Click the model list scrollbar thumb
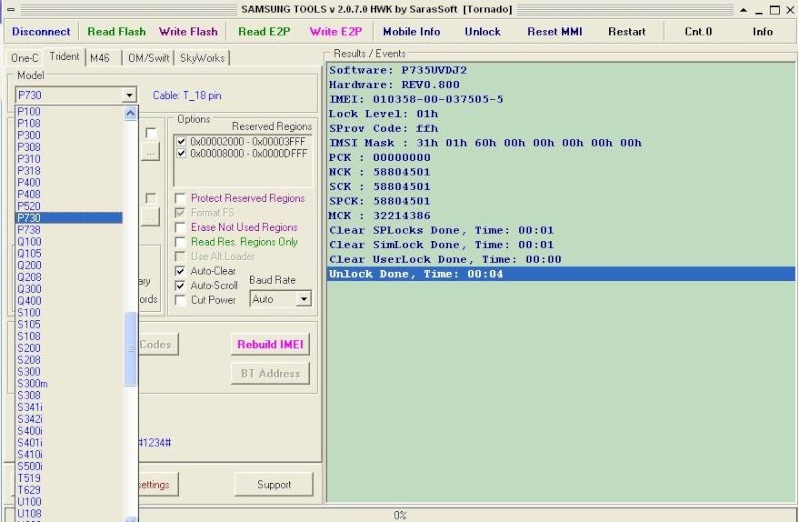This screenshot has width=799, height=522. [130, 349]
